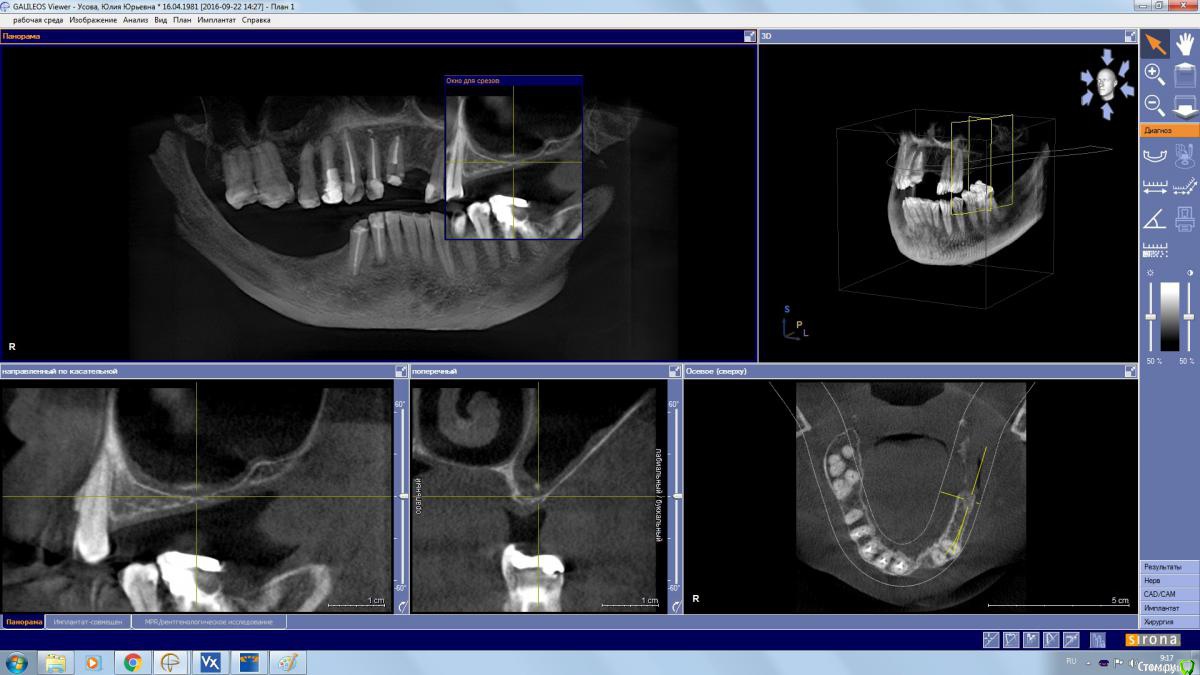The image size is (1200, 675).
Task: Maximize the Панорама view pane
Action: (x=750, y=36)
